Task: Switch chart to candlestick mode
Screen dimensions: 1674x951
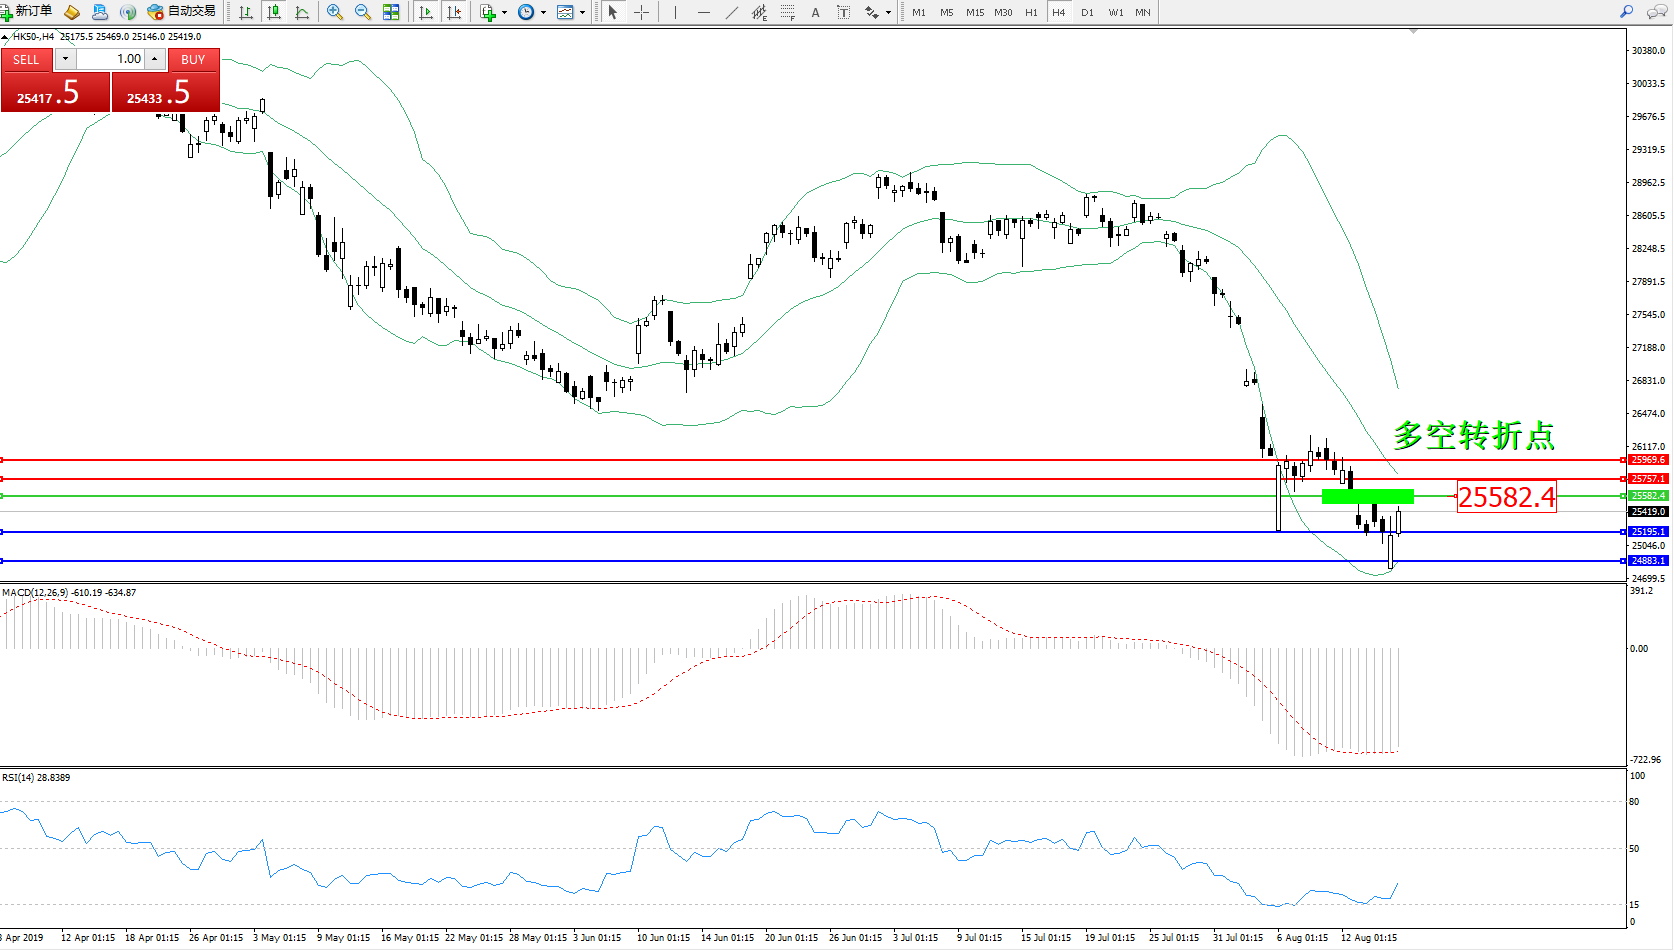Action: (x=273, y=12)
